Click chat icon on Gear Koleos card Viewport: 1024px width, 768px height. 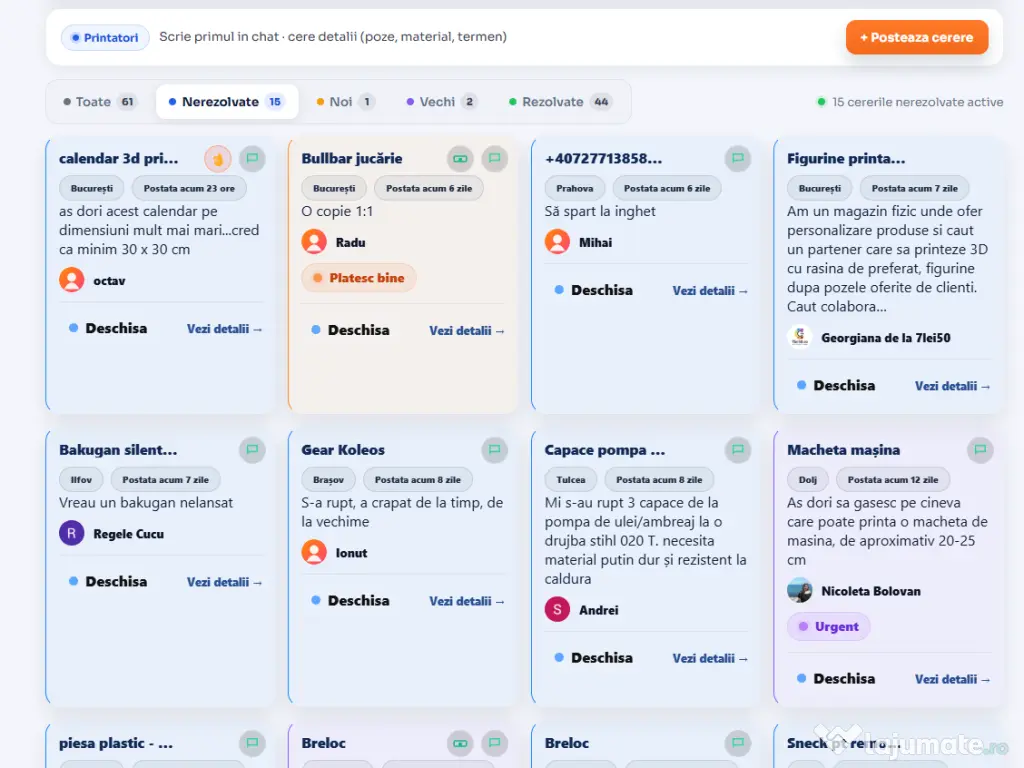[495, 450]
